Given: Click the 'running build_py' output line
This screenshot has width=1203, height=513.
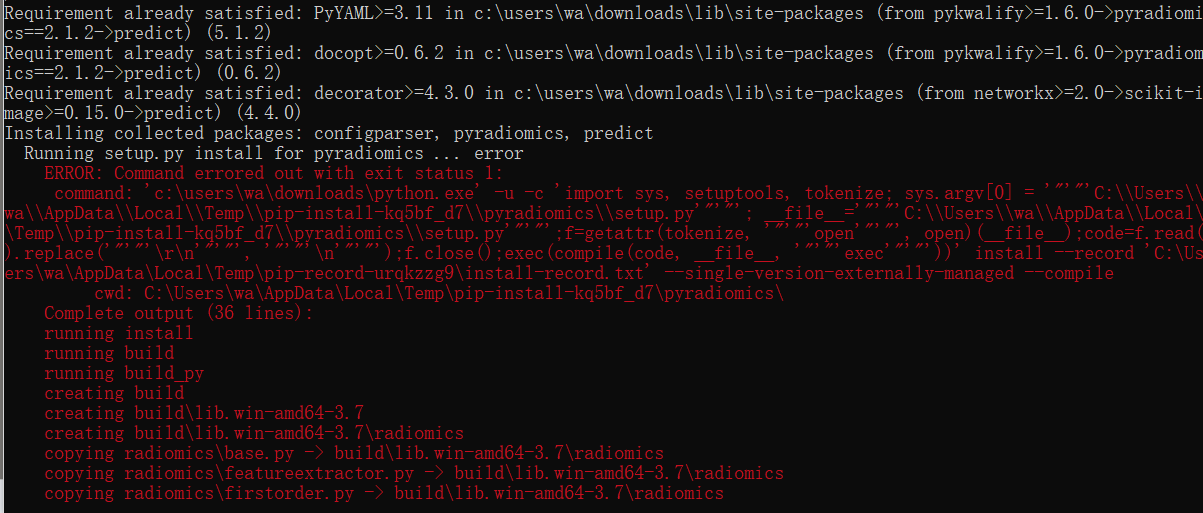Looking at the screenshot, I should [x=123, y=373].
